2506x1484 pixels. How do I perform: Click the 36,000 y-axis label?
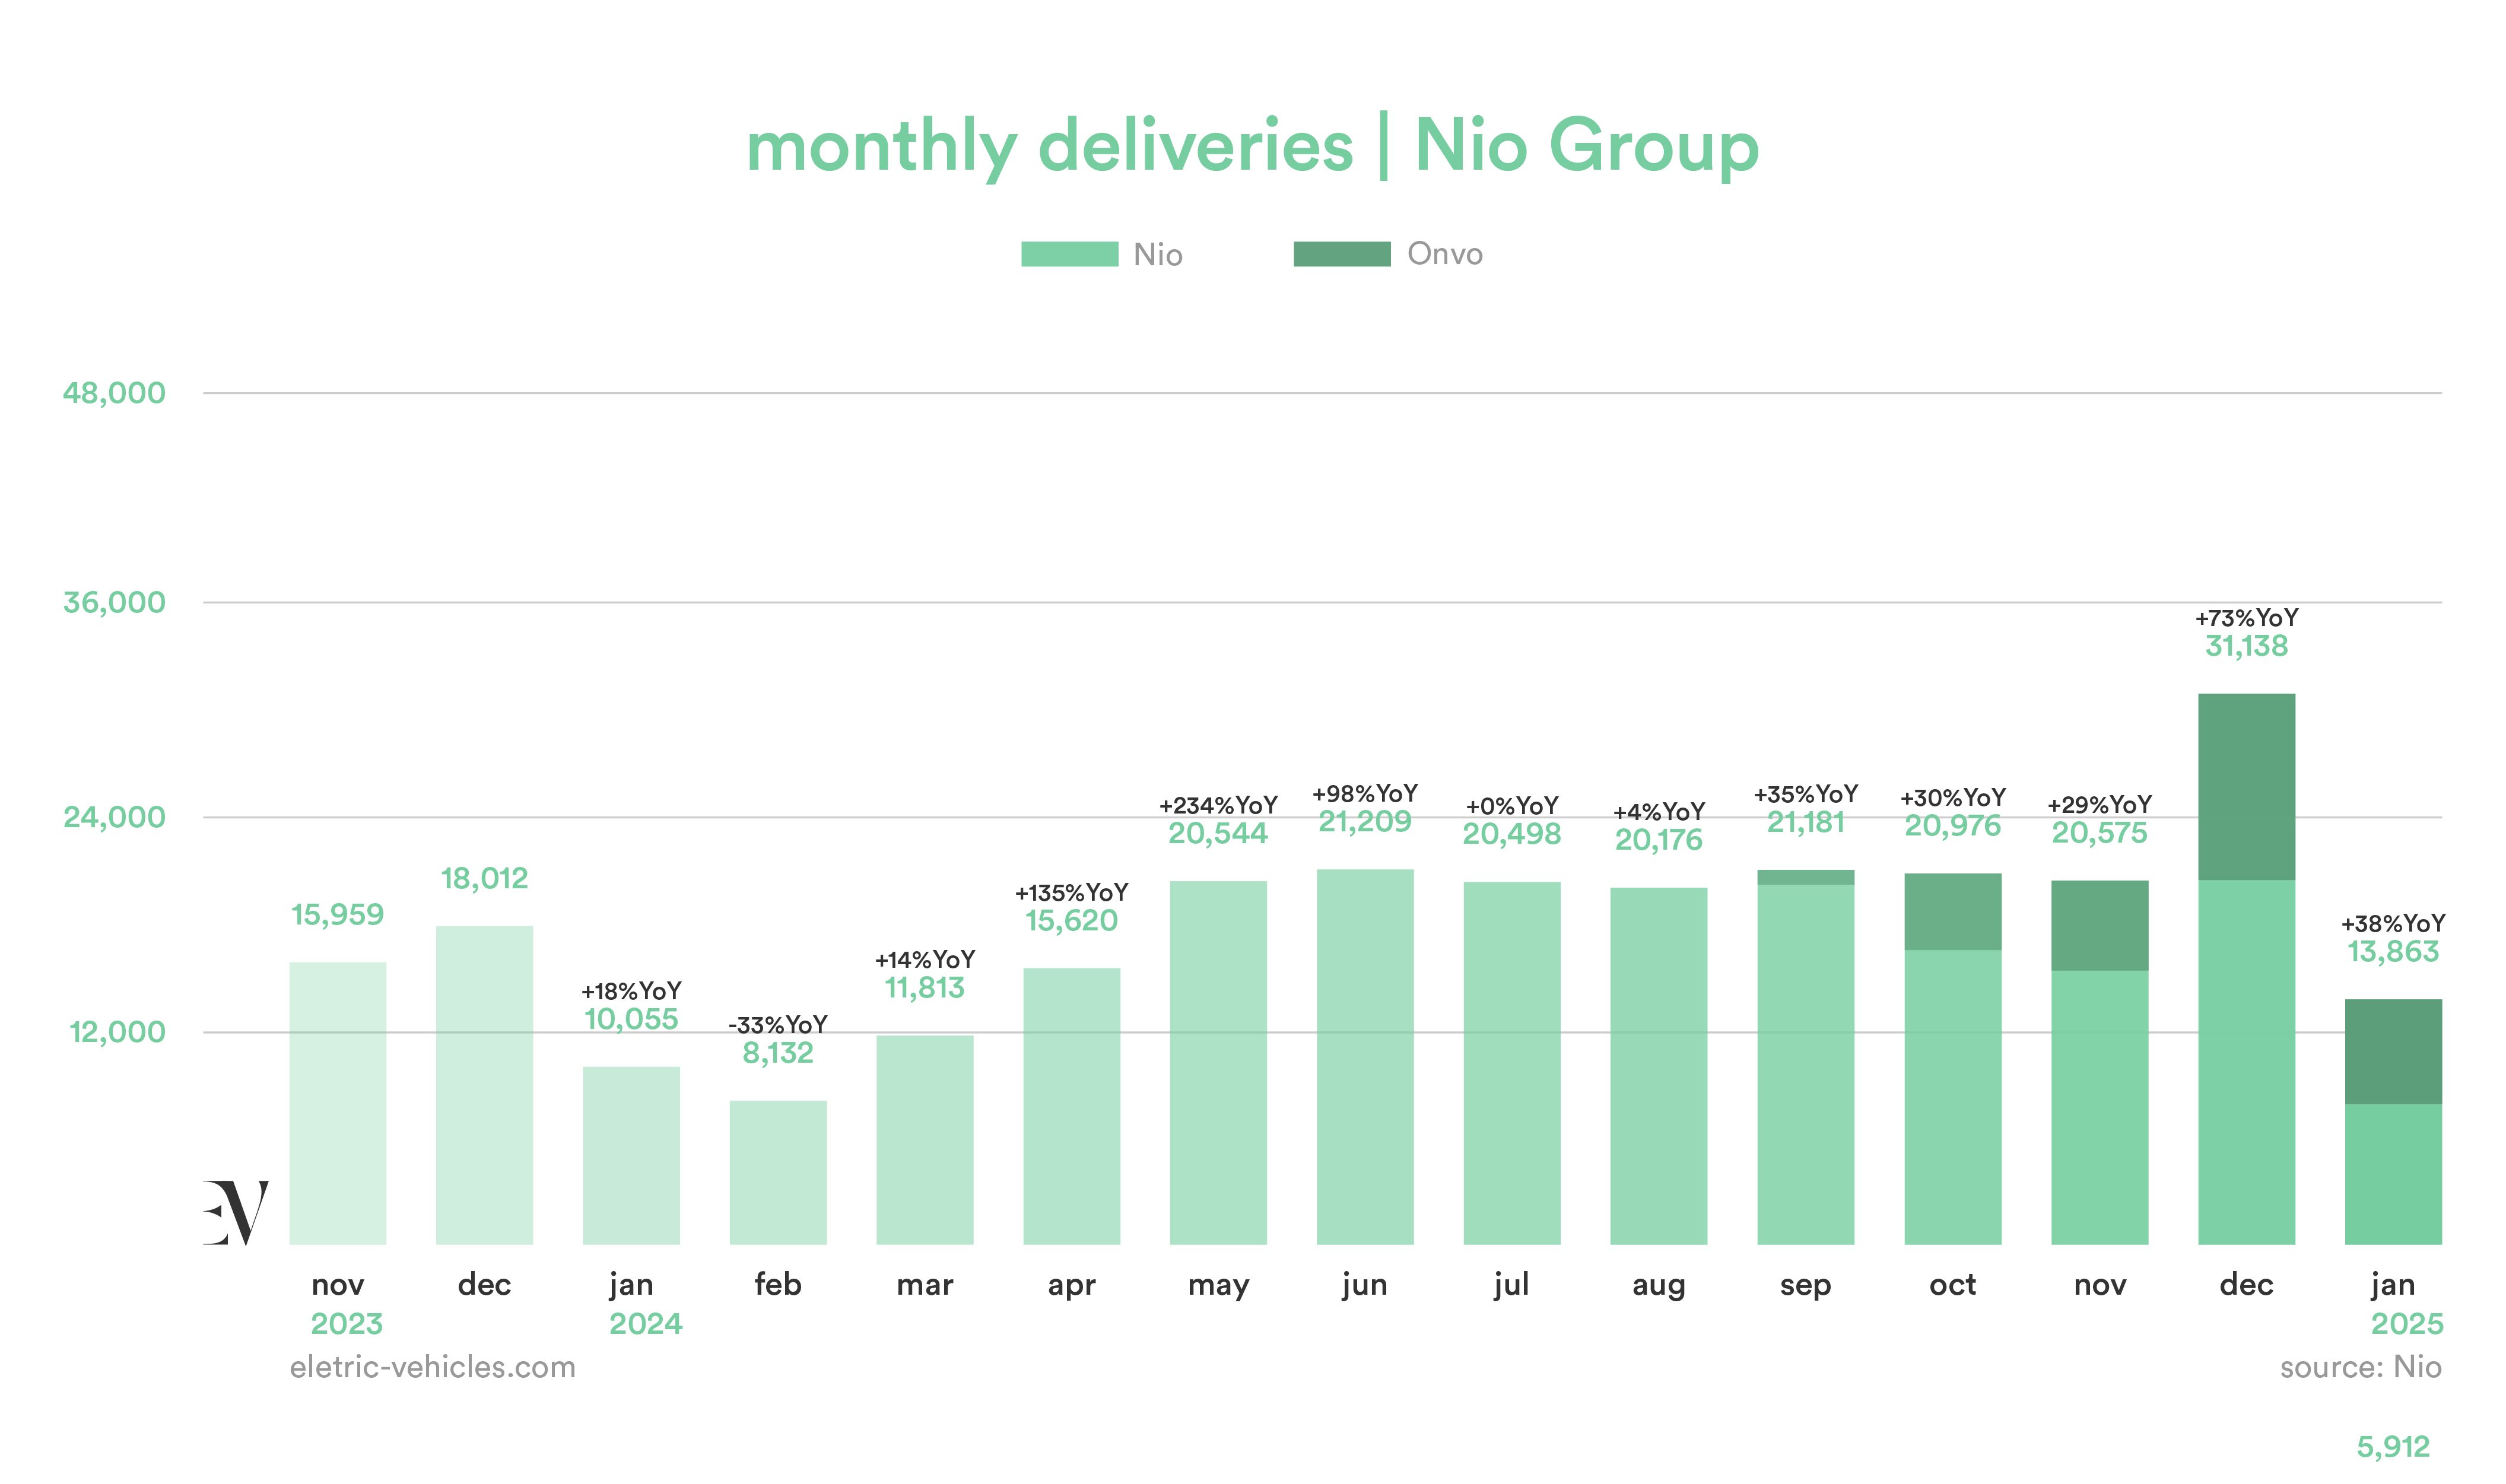coord(114,603)
